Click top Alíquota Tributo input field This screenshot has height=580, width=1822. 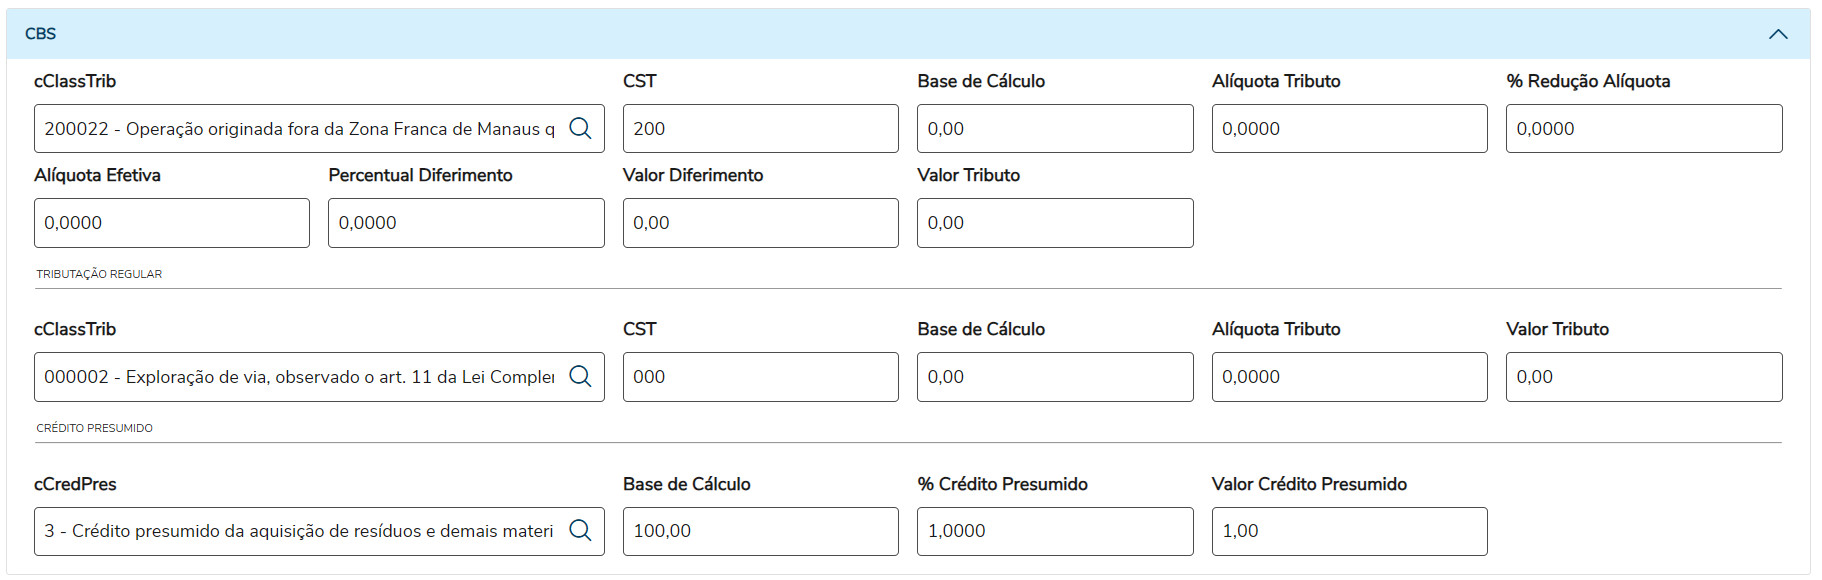(1348, 129)
